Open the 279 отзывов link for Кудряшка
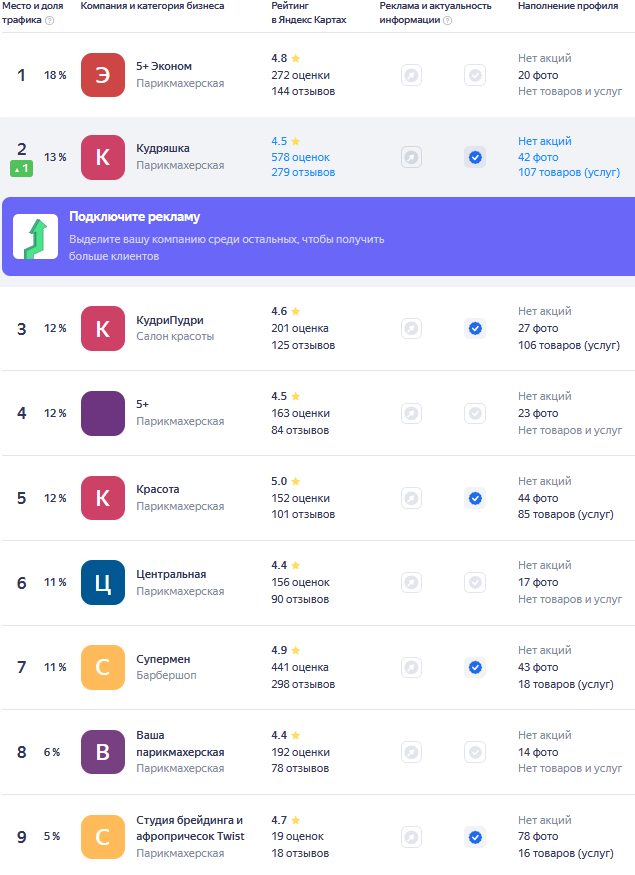 coord(303,172)
